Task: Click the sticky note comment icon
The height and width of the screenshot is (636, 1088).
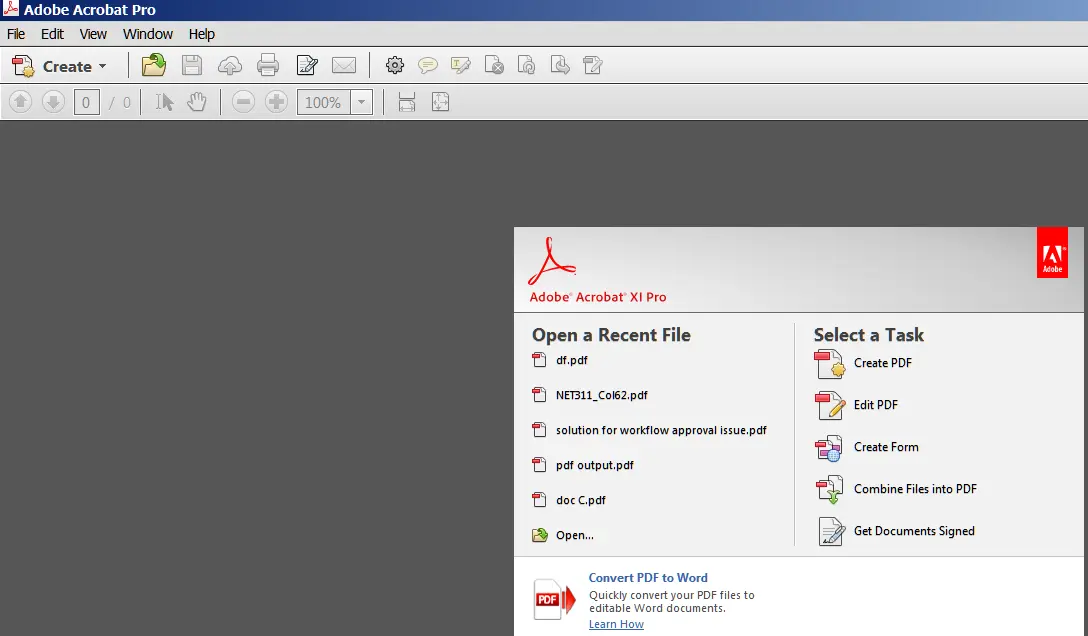Action: 427,66
